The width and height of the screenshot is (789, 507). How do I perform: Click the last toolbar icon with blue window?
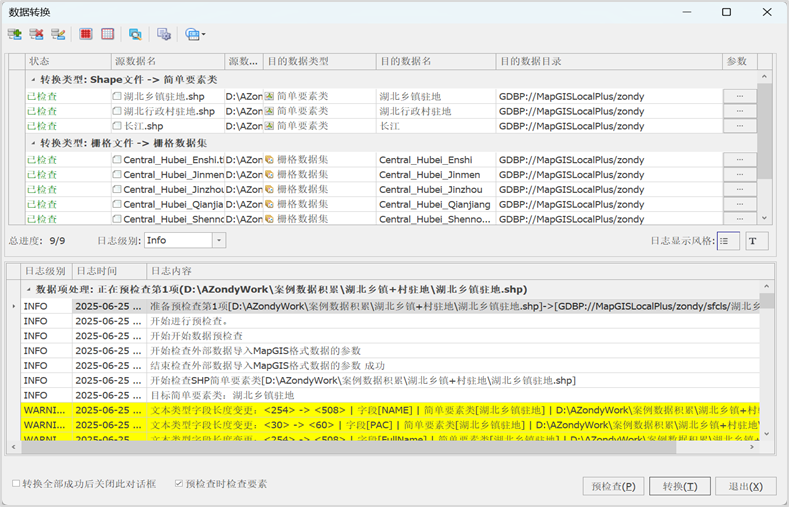point(192,34)
